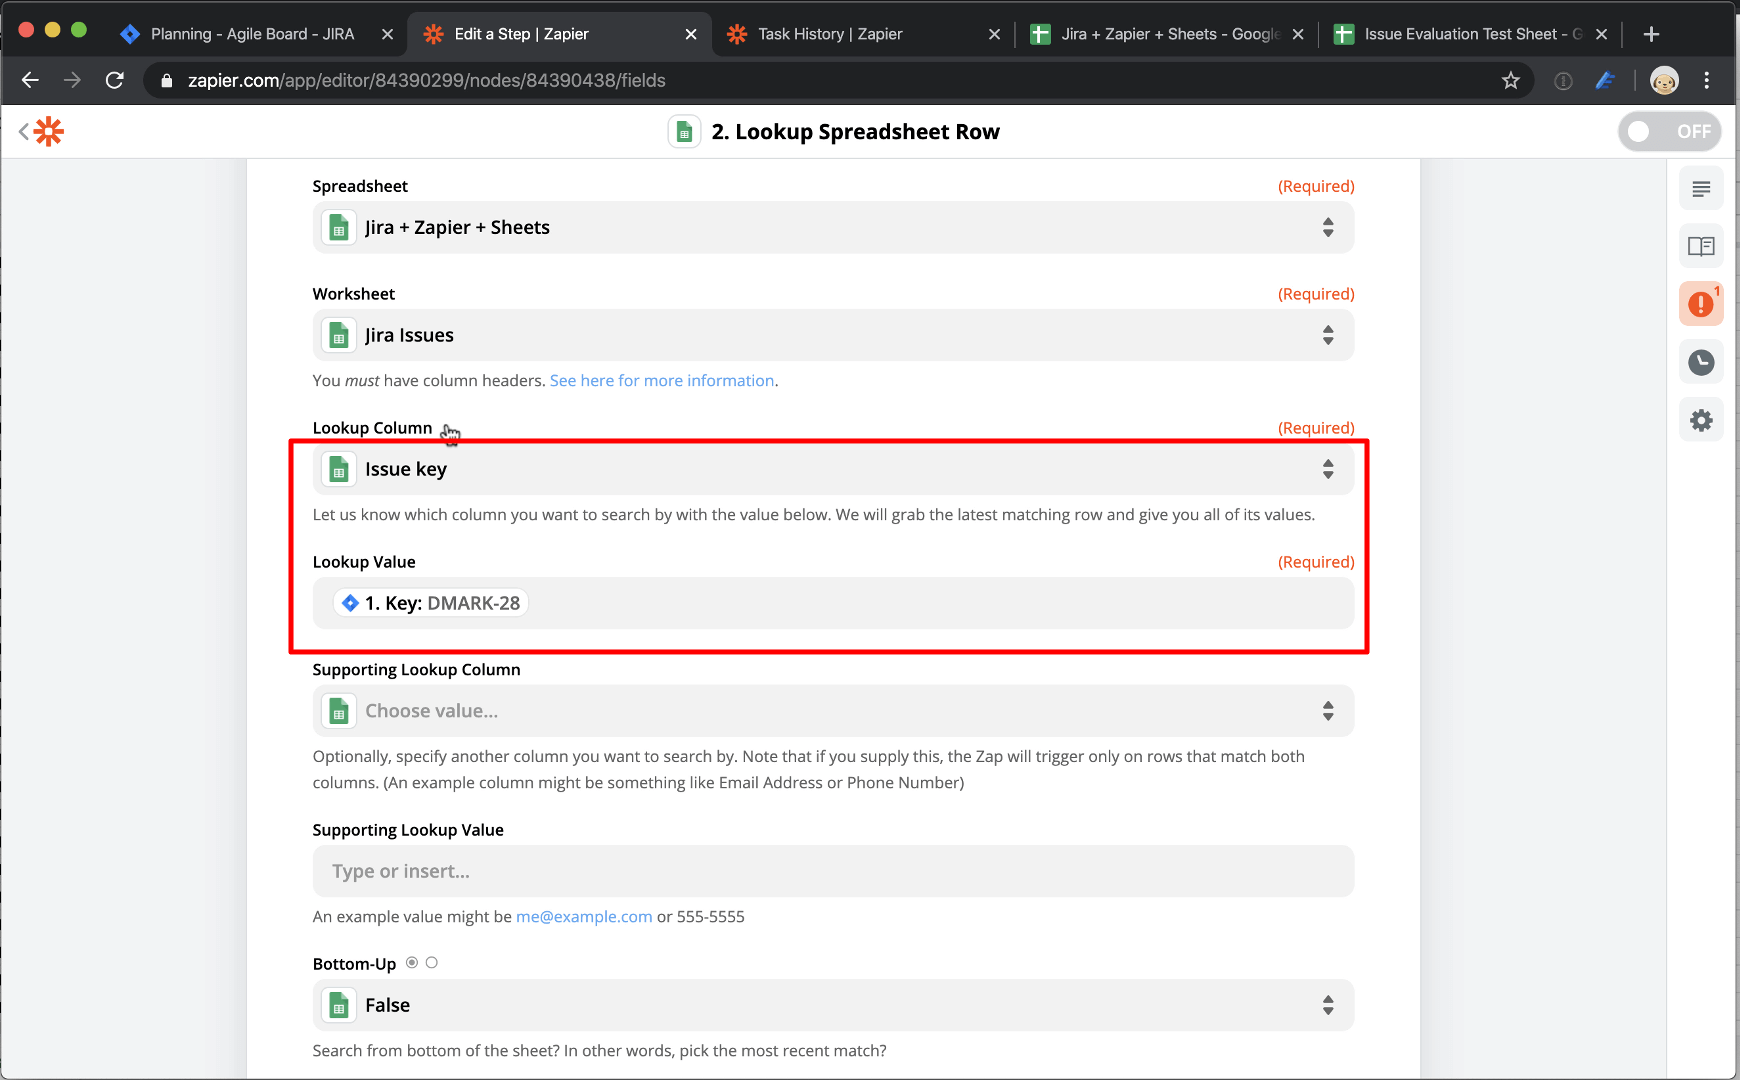Go back using the left chevron by Zapier logo
Image resolution: width=1740 pixels, height=1080 pixels.
[23, 131]
